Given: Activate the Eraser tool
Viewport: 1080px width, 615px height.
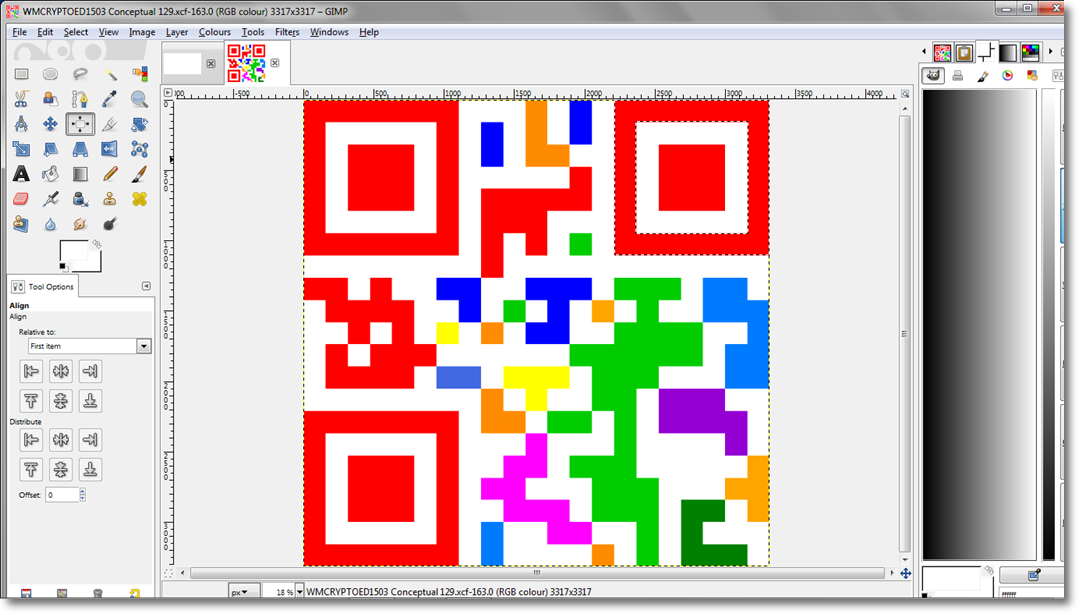Looking at the screenshot, I should click(x=21, y=199).
